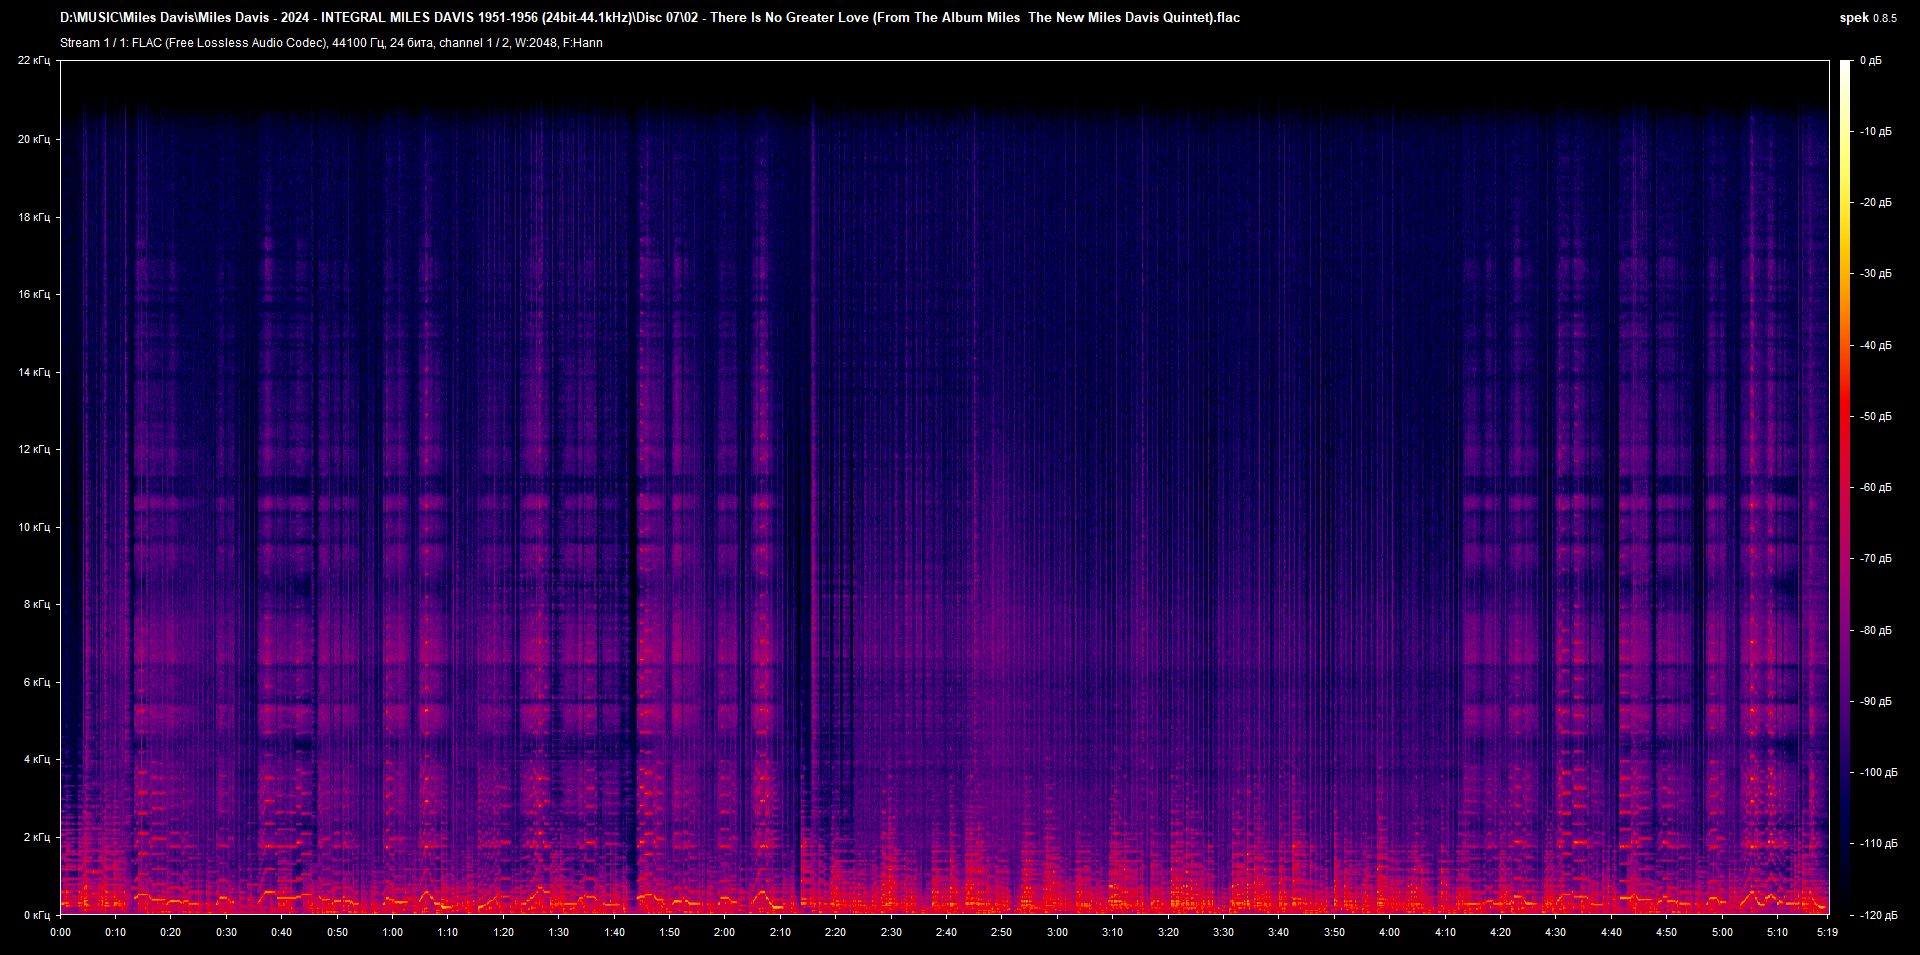Pick the 1:30 time axis label
Image resolution: width=1920 pixels, height=955 pixels.
click(559, 932)
